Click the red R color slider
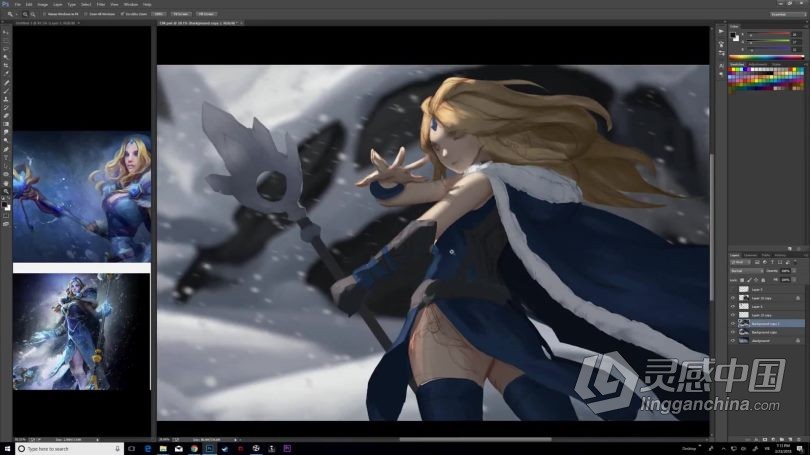Image resolution: width=810 pixels, height=455 pixels. 770,35
